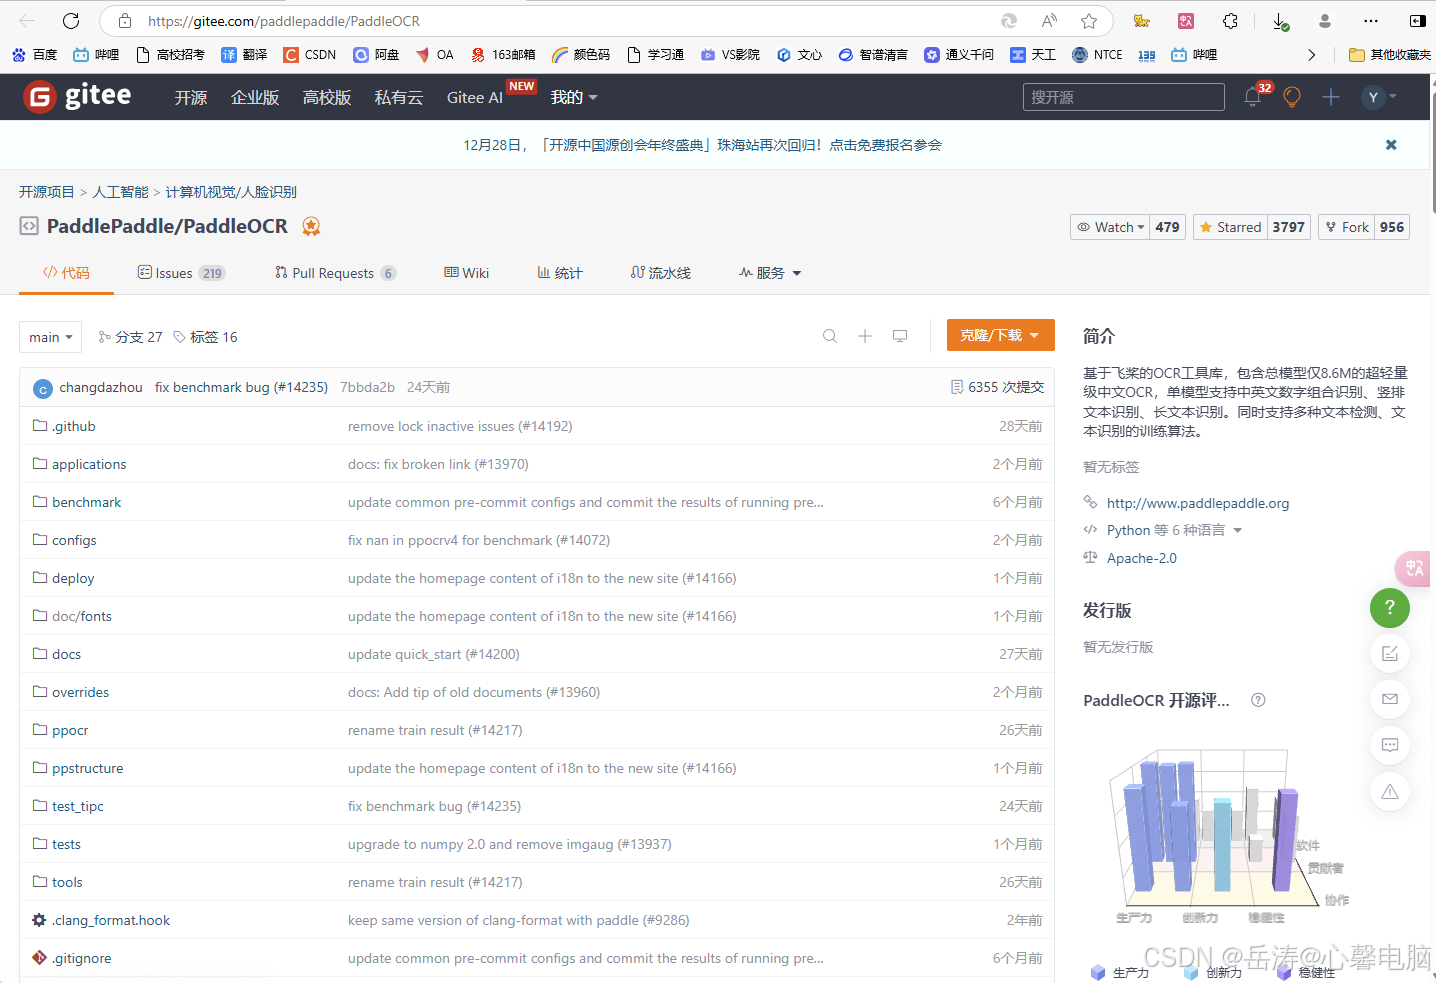Open 百度 bookmark
This screenshot has height=983, width=1436.
34,55
